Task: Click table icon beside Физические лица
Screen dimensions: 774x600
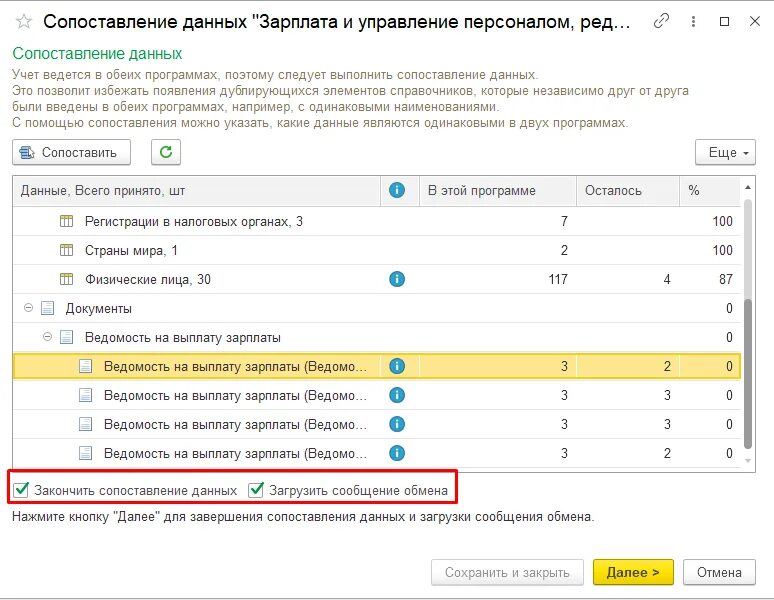Action: [66, 279]
